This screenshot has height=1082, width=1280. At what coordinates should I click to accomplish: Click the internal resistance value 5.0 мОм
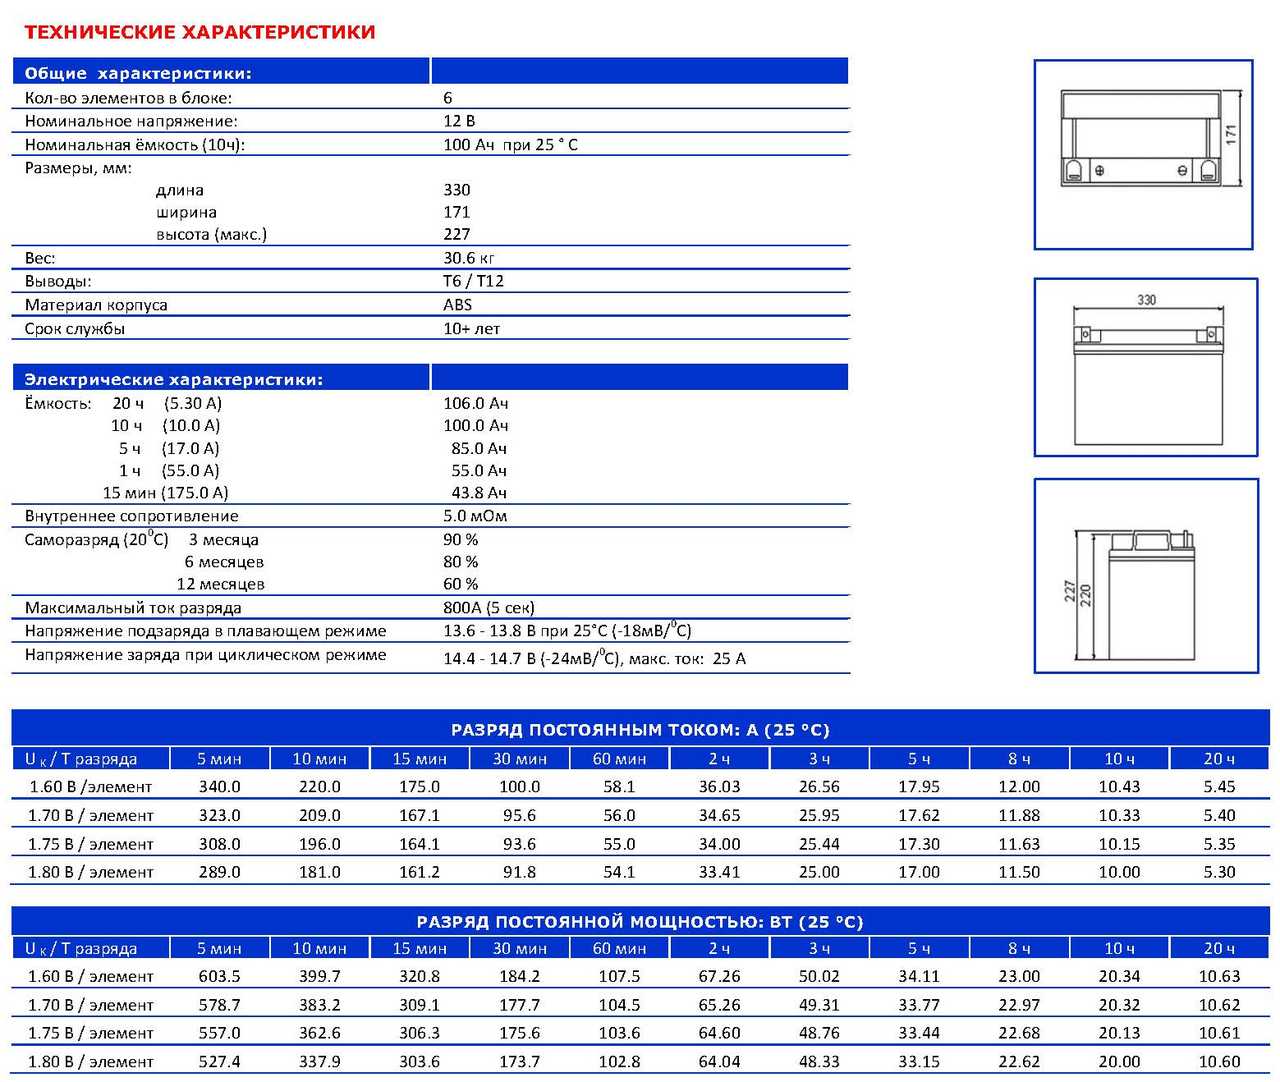[475, 516]
